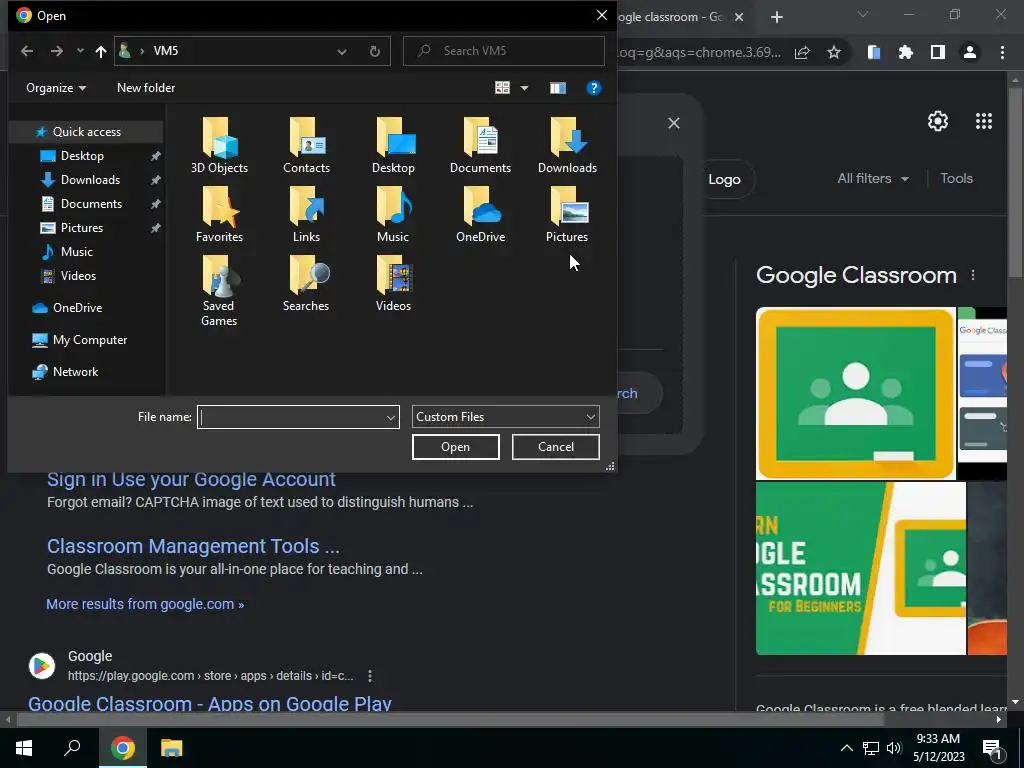The height and width of the screenshot is (768, 1024).
Task: Open the Google Classroom logo thumbnail
Action: 856,394
